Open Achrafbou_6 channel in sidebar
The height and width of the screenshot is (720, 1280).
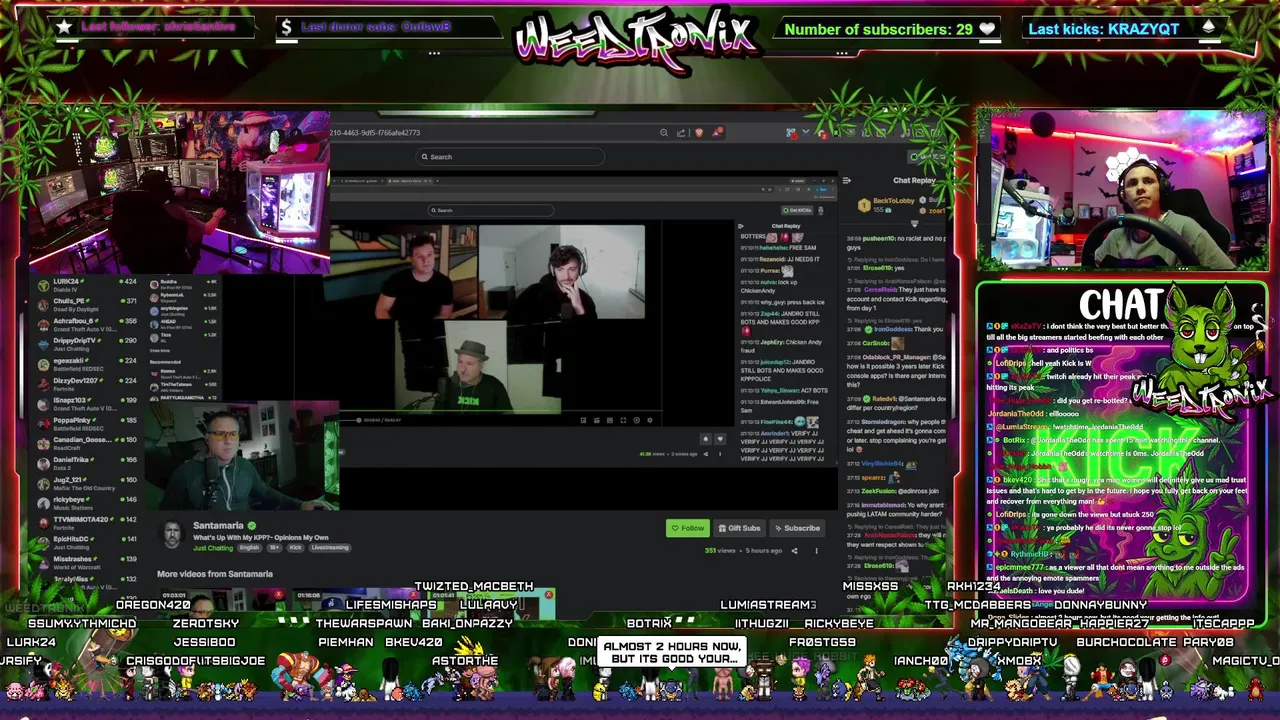(x=86, y=324)
